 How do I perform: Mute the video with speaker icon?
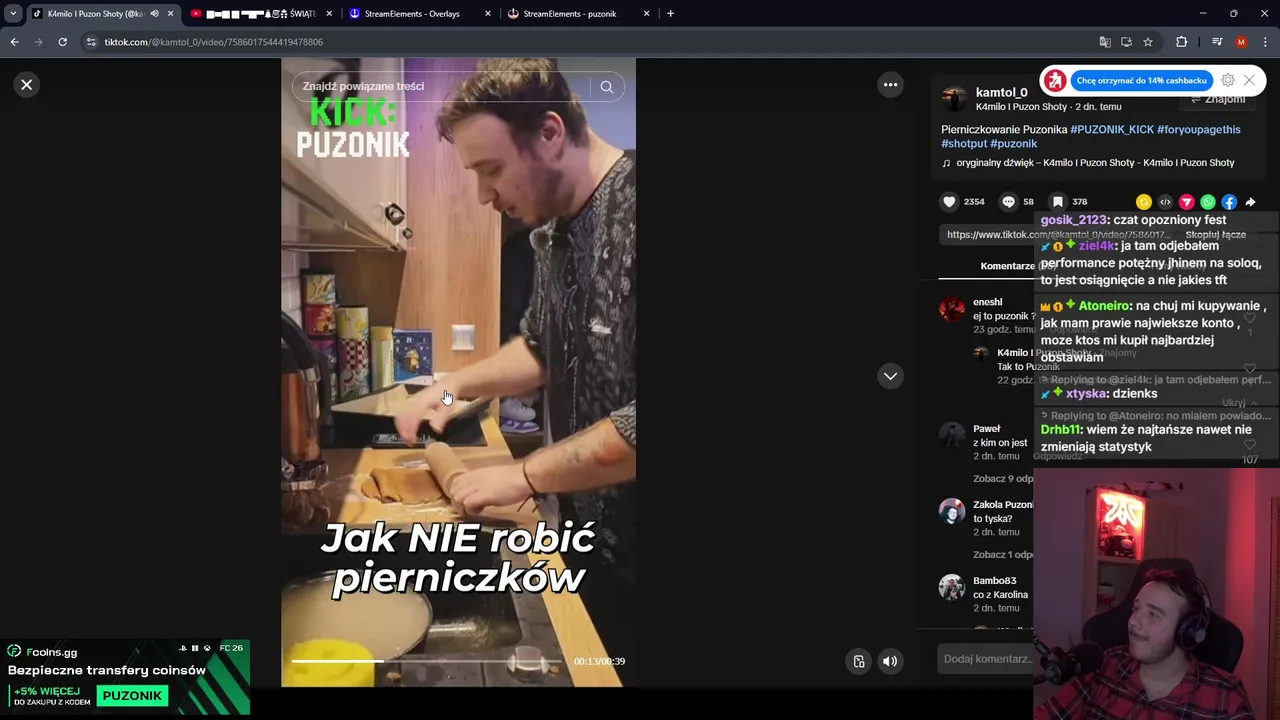[889, 661]
